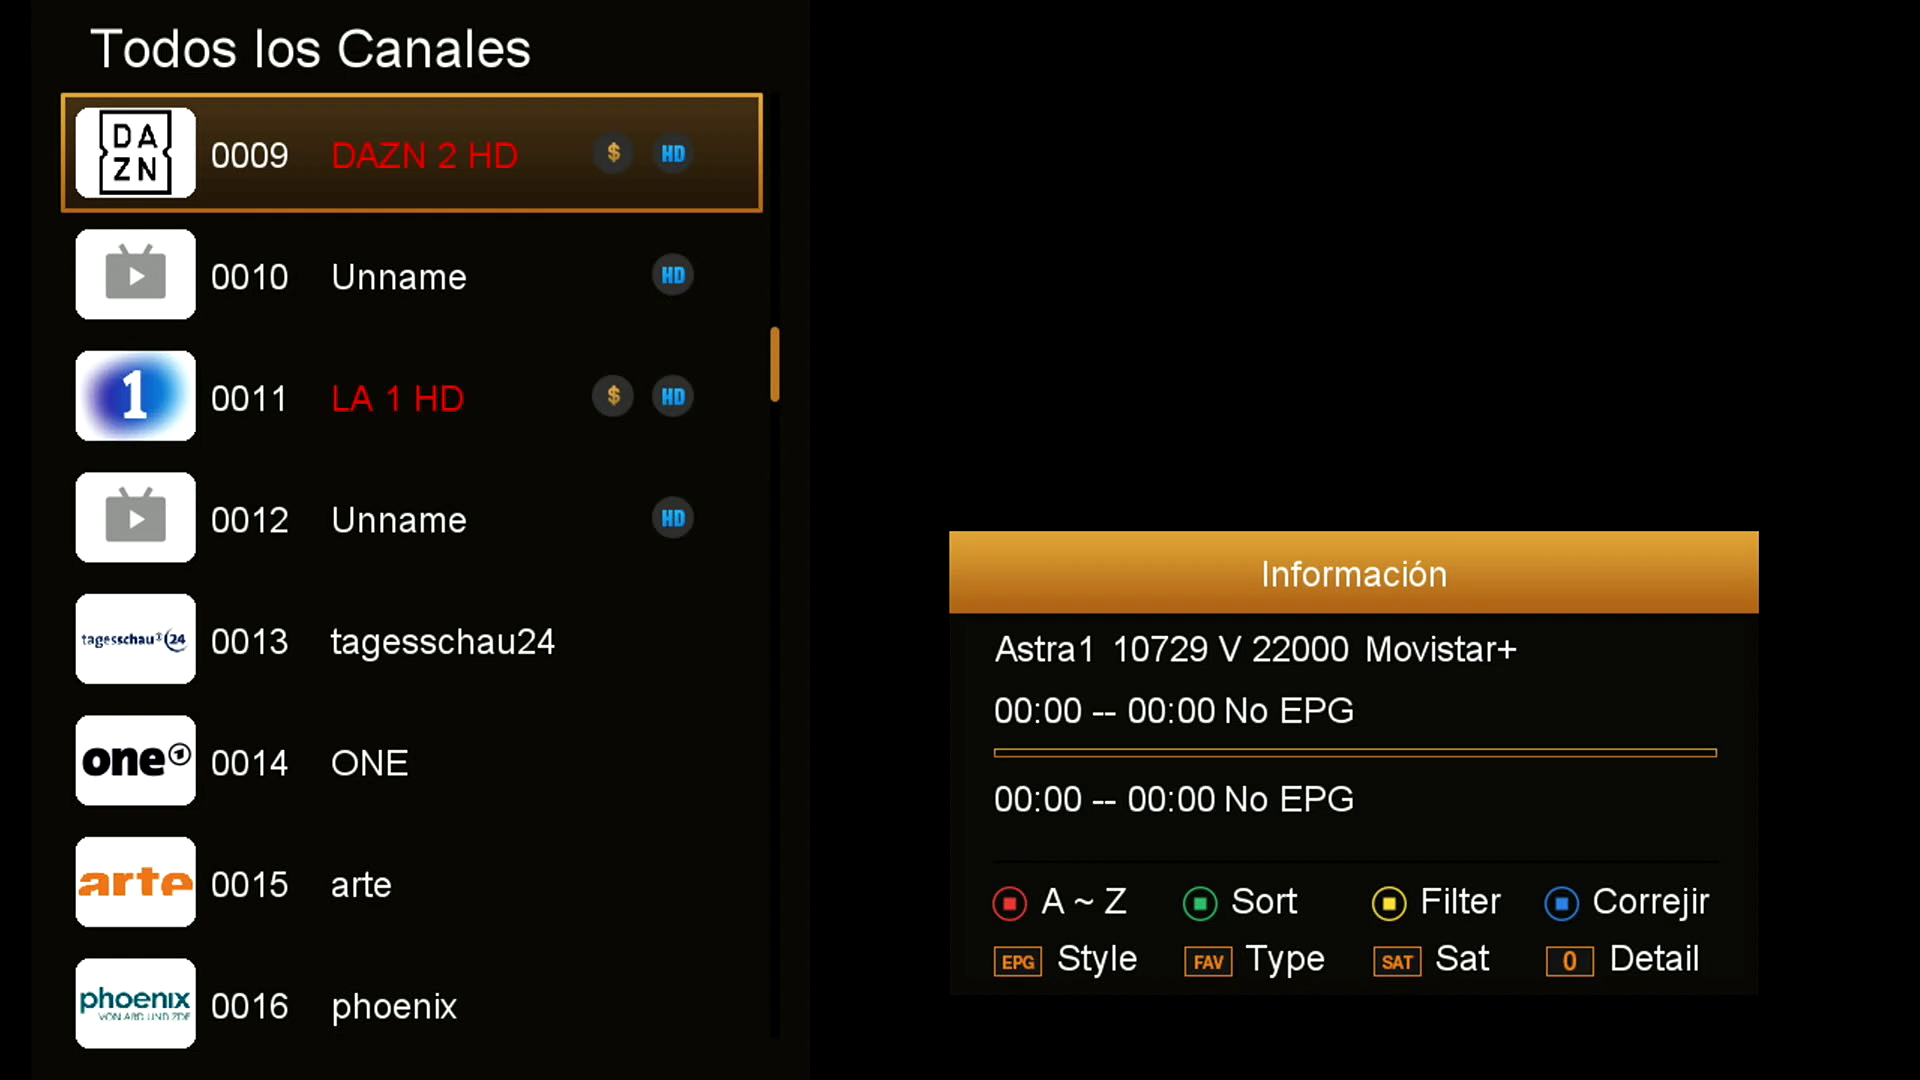Click the HD badge on DAZN 2 HD

click(x=673, y=154)
